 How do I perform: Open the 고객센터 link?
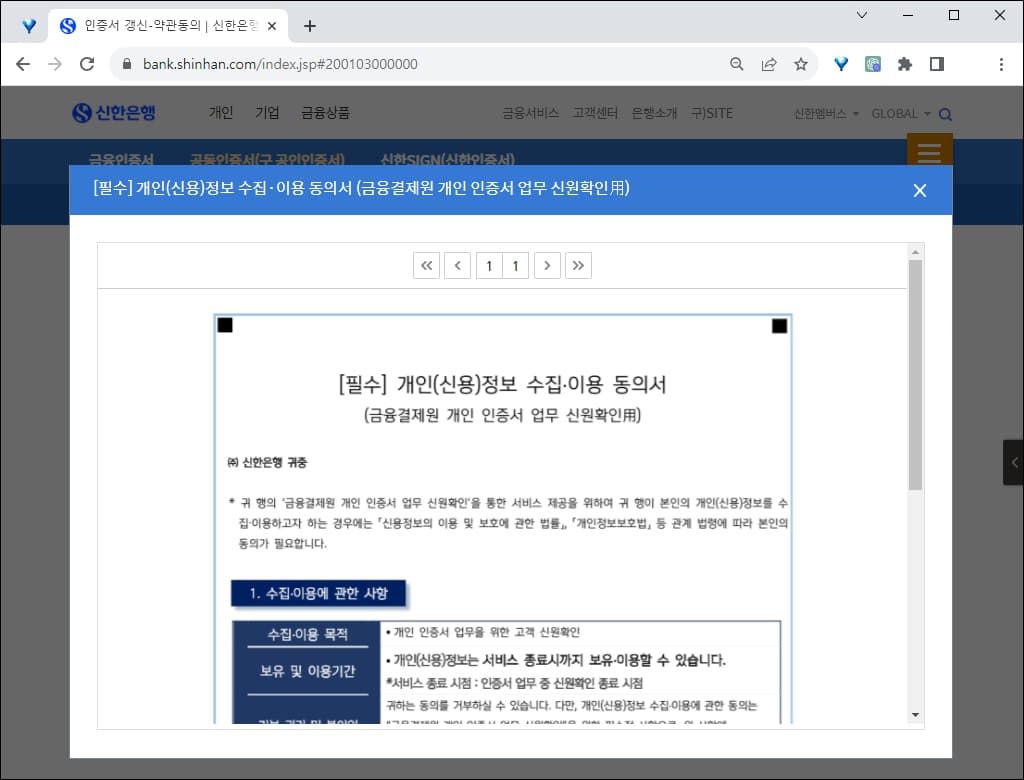[595, 113]
